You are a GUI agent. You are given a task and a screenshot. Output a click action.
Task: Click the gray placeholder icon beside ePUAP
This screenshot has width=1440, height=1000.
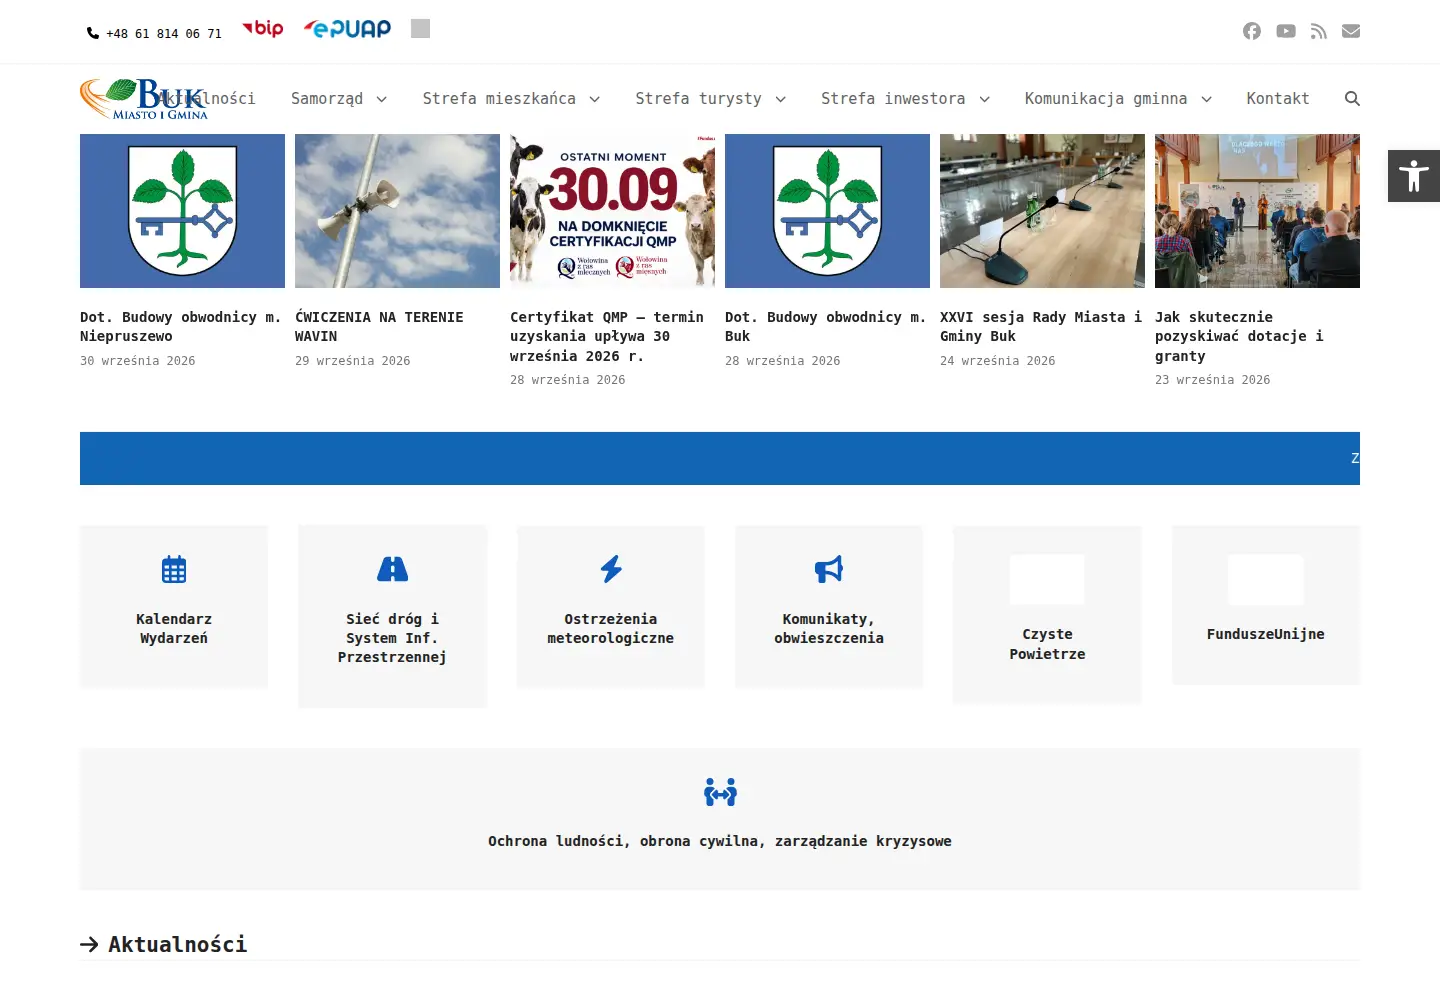pyautogui.click(x=420, y=28)
